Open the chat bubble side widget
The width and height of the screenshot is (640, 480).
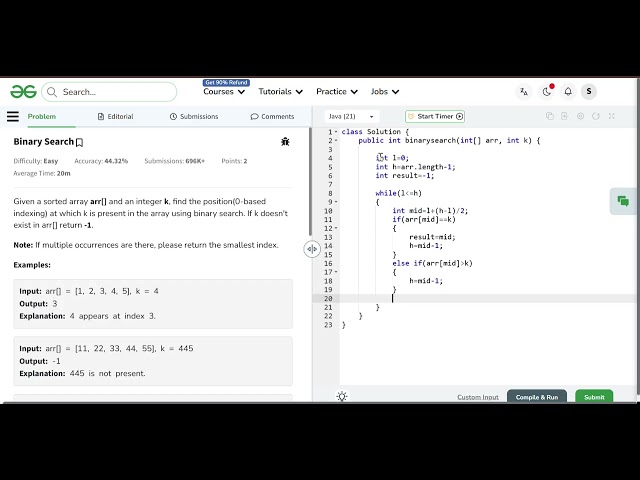623,201
